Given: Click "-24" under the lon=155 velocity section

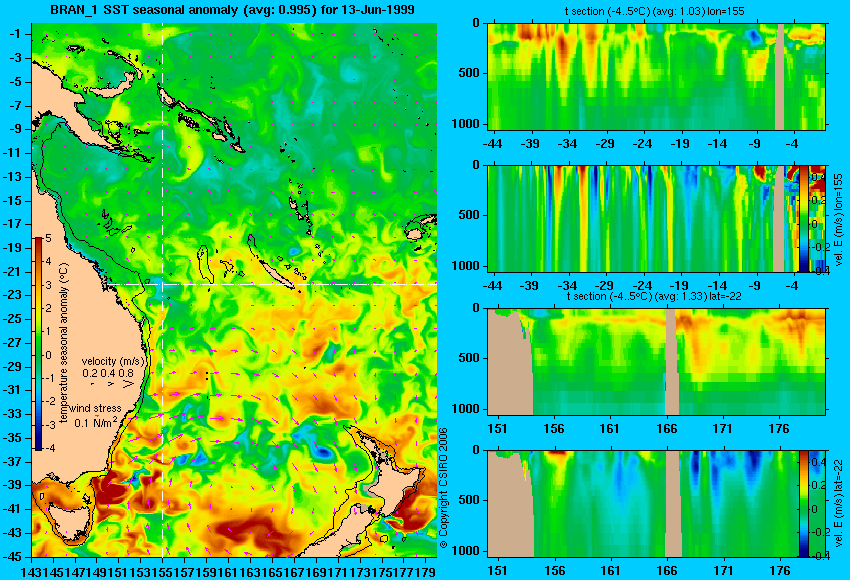Looking at the screenshot, I should click(642, 286).
